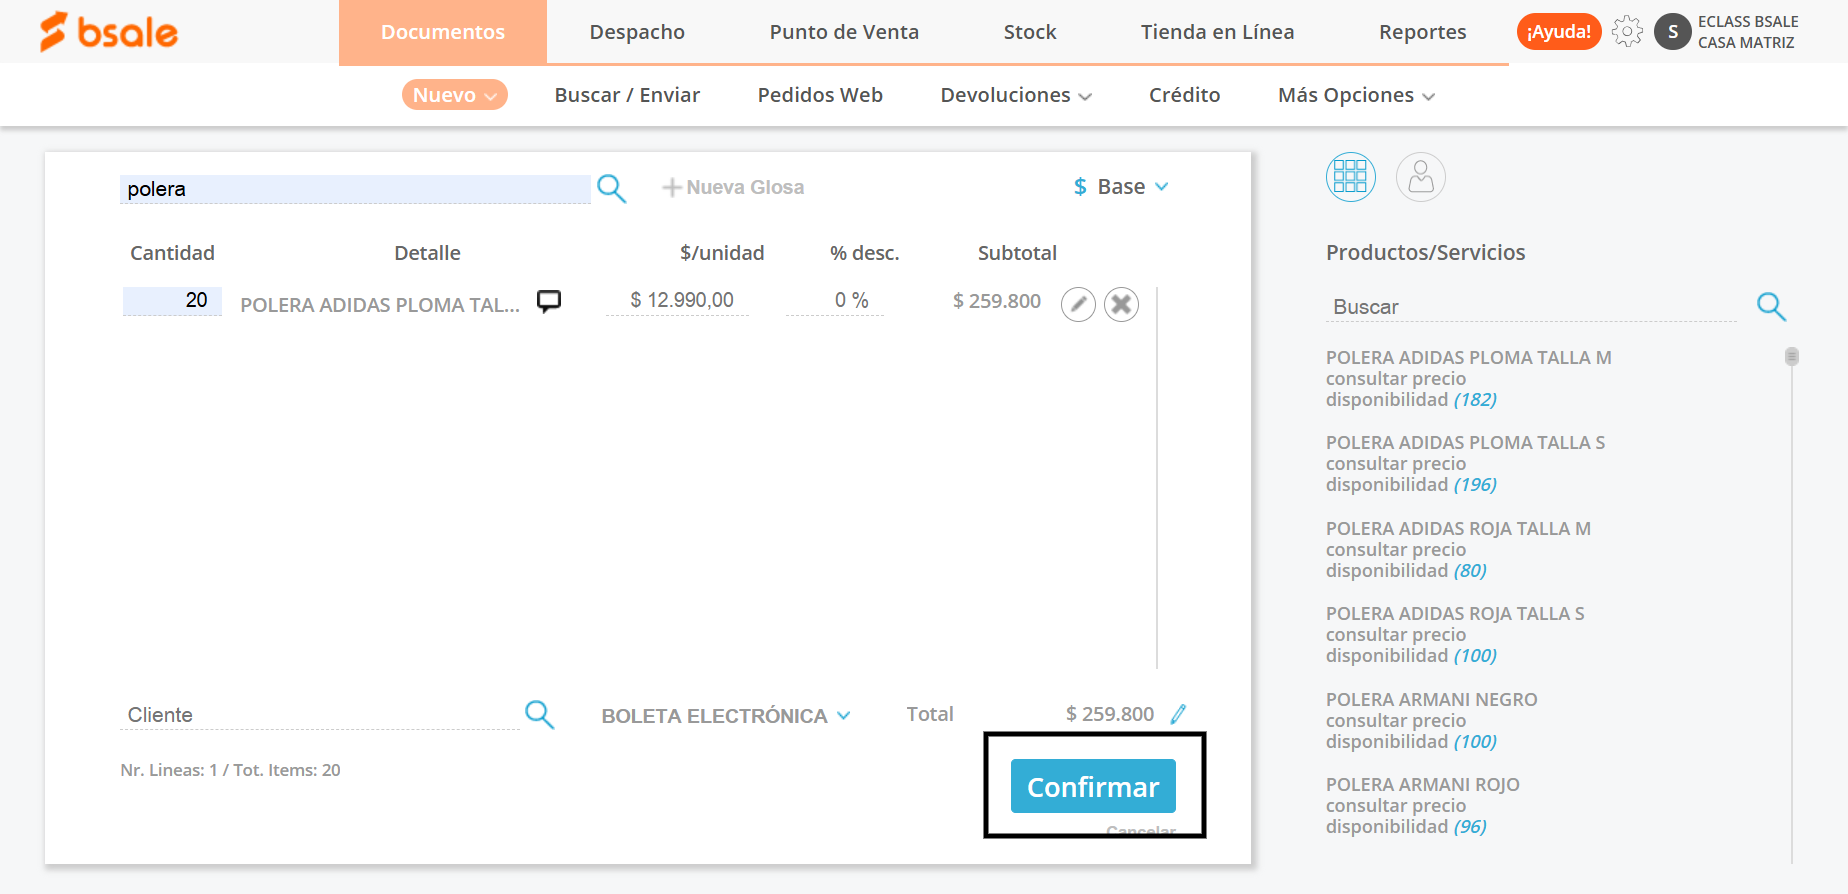Click the user avatar S icon

(x=1673, y=32)
